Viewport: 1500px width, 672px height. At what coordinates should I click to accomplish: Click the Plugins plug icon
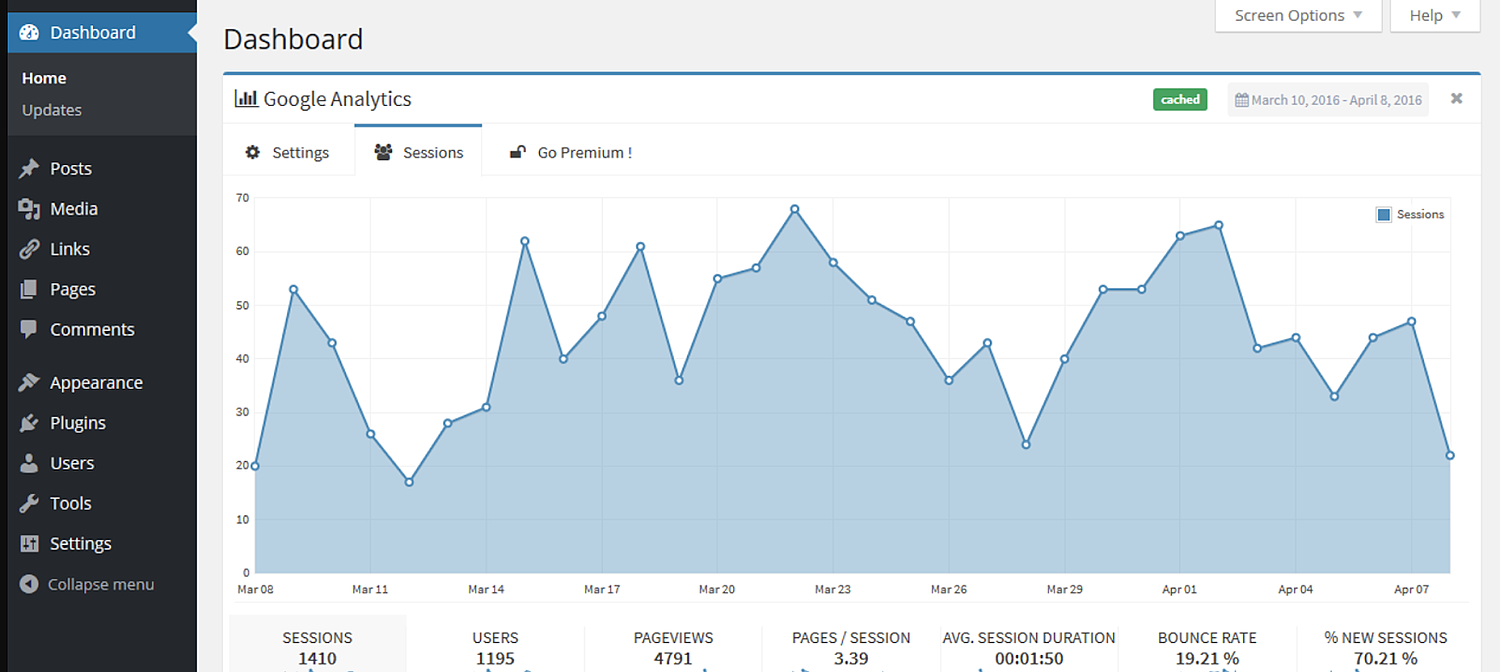coord(29,423)
